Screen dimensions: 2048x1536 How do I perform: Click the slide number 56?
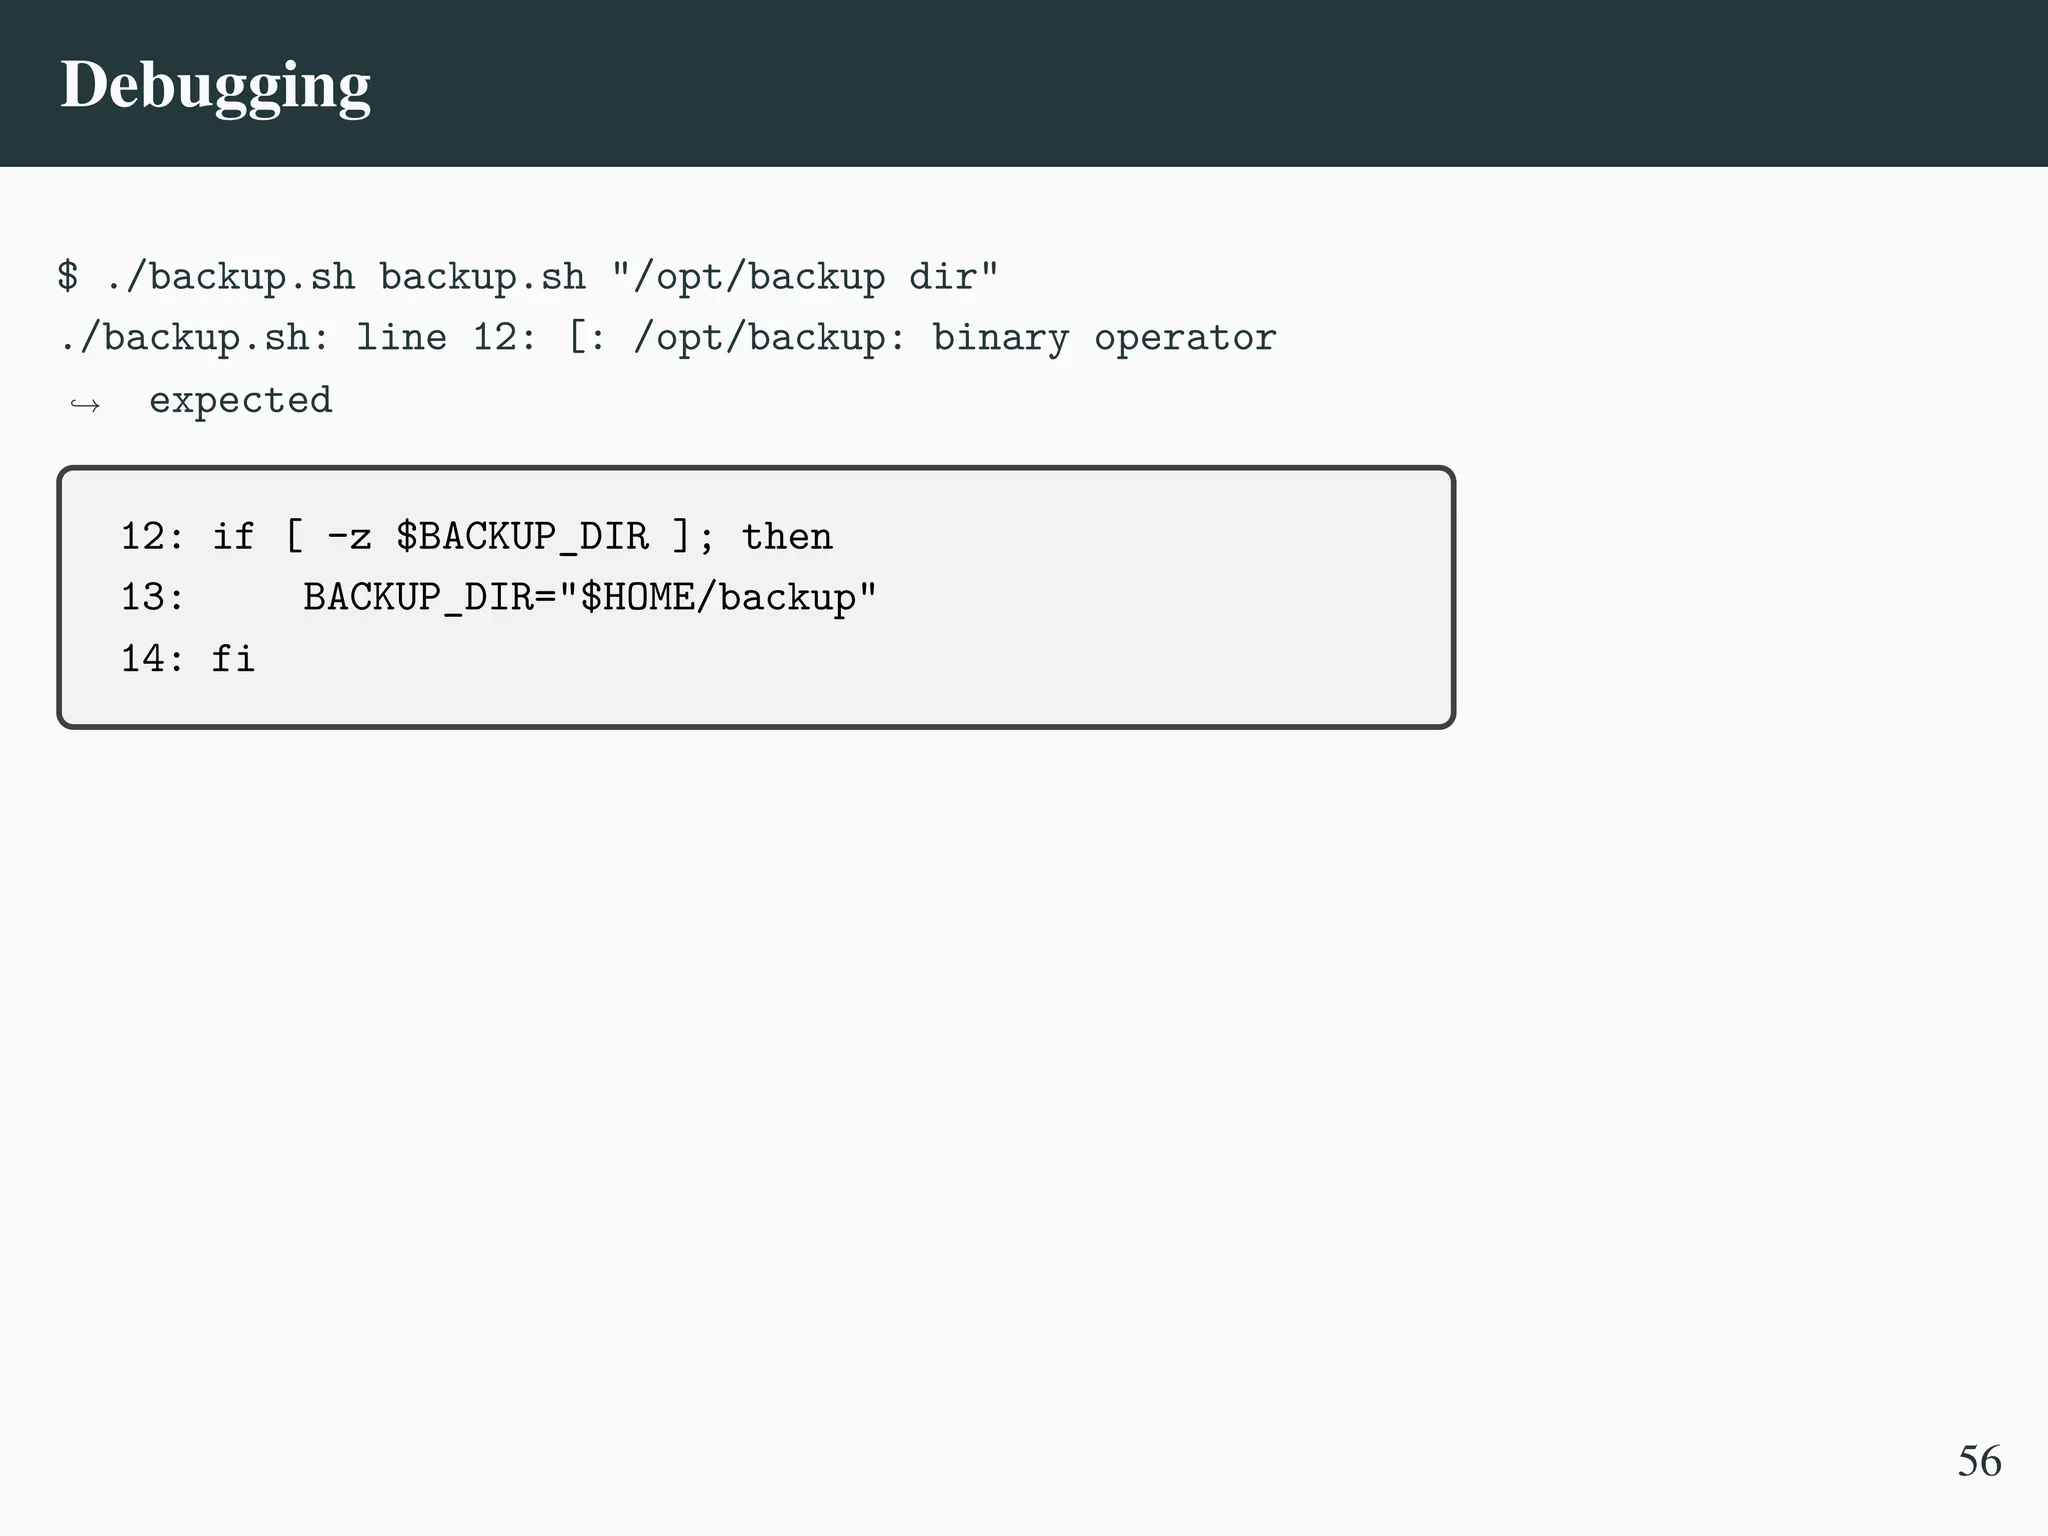1978,1461
